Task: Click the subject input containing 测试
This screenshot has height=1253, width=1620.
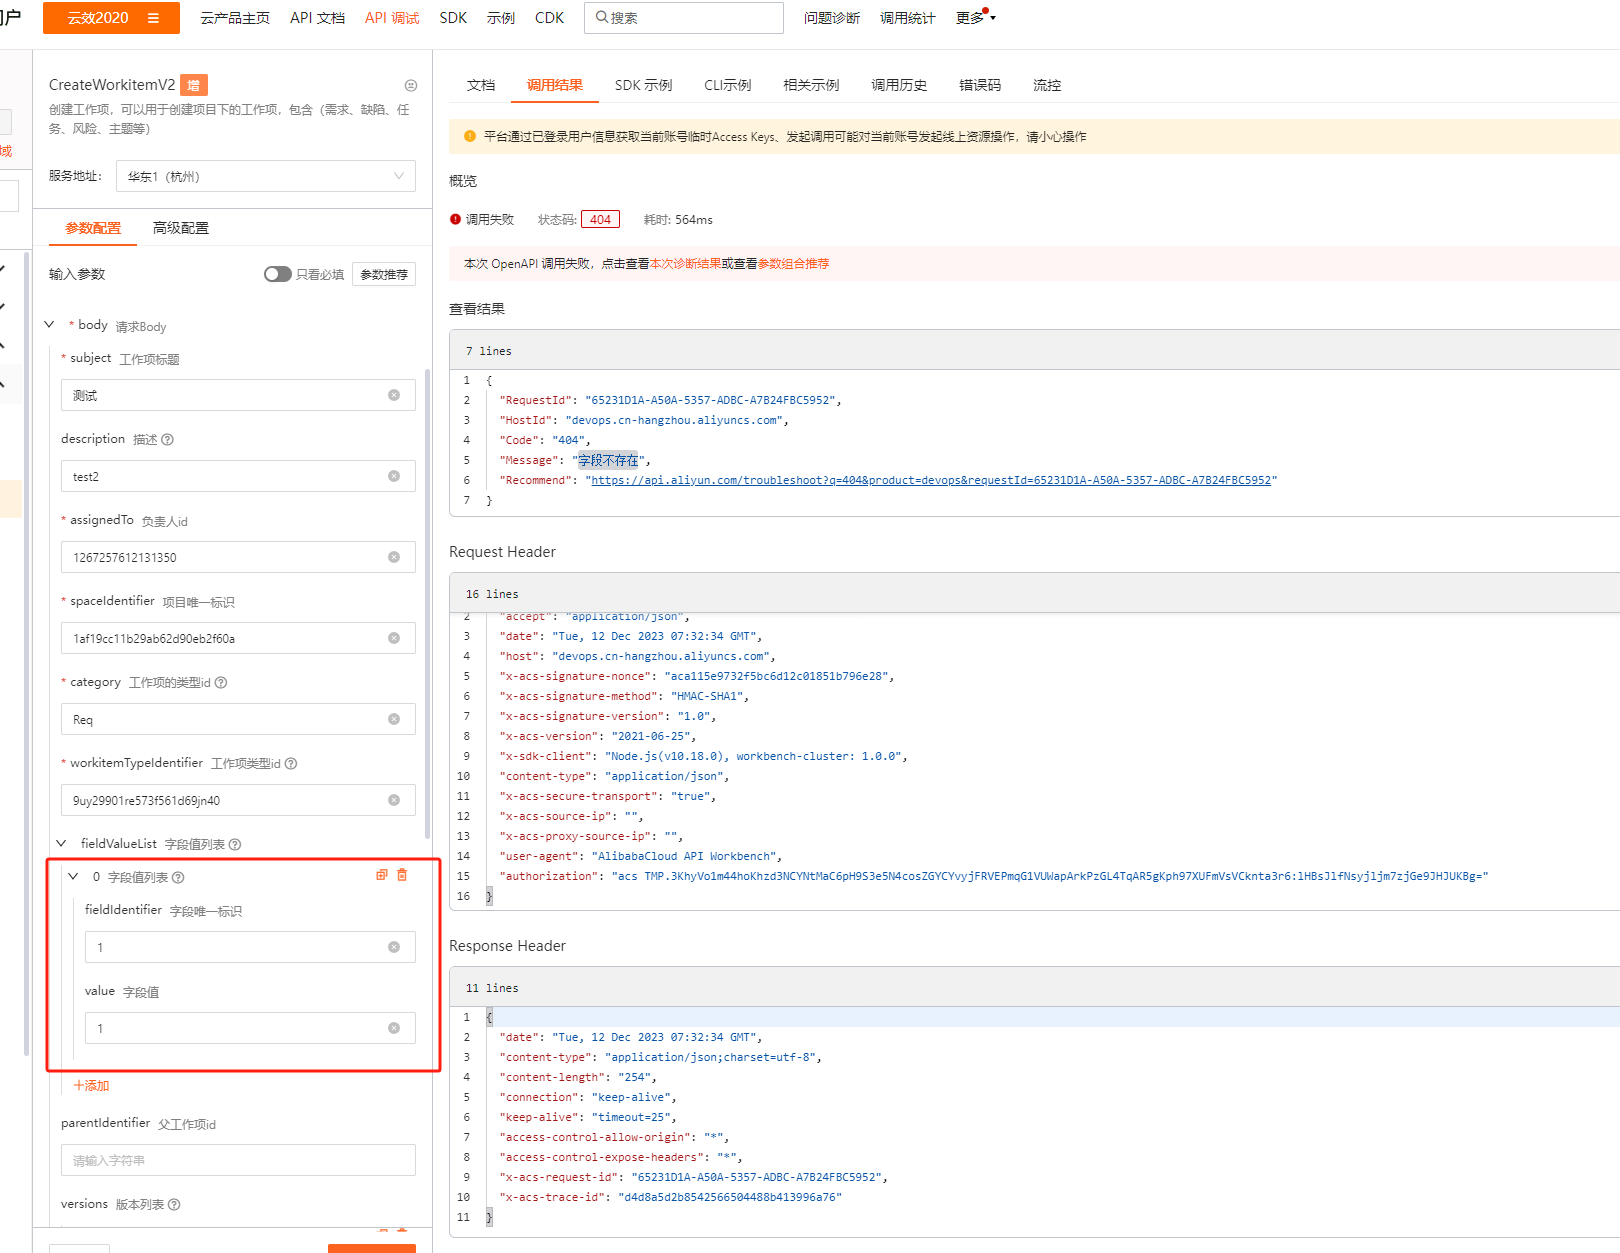Action: coord(238,395)
